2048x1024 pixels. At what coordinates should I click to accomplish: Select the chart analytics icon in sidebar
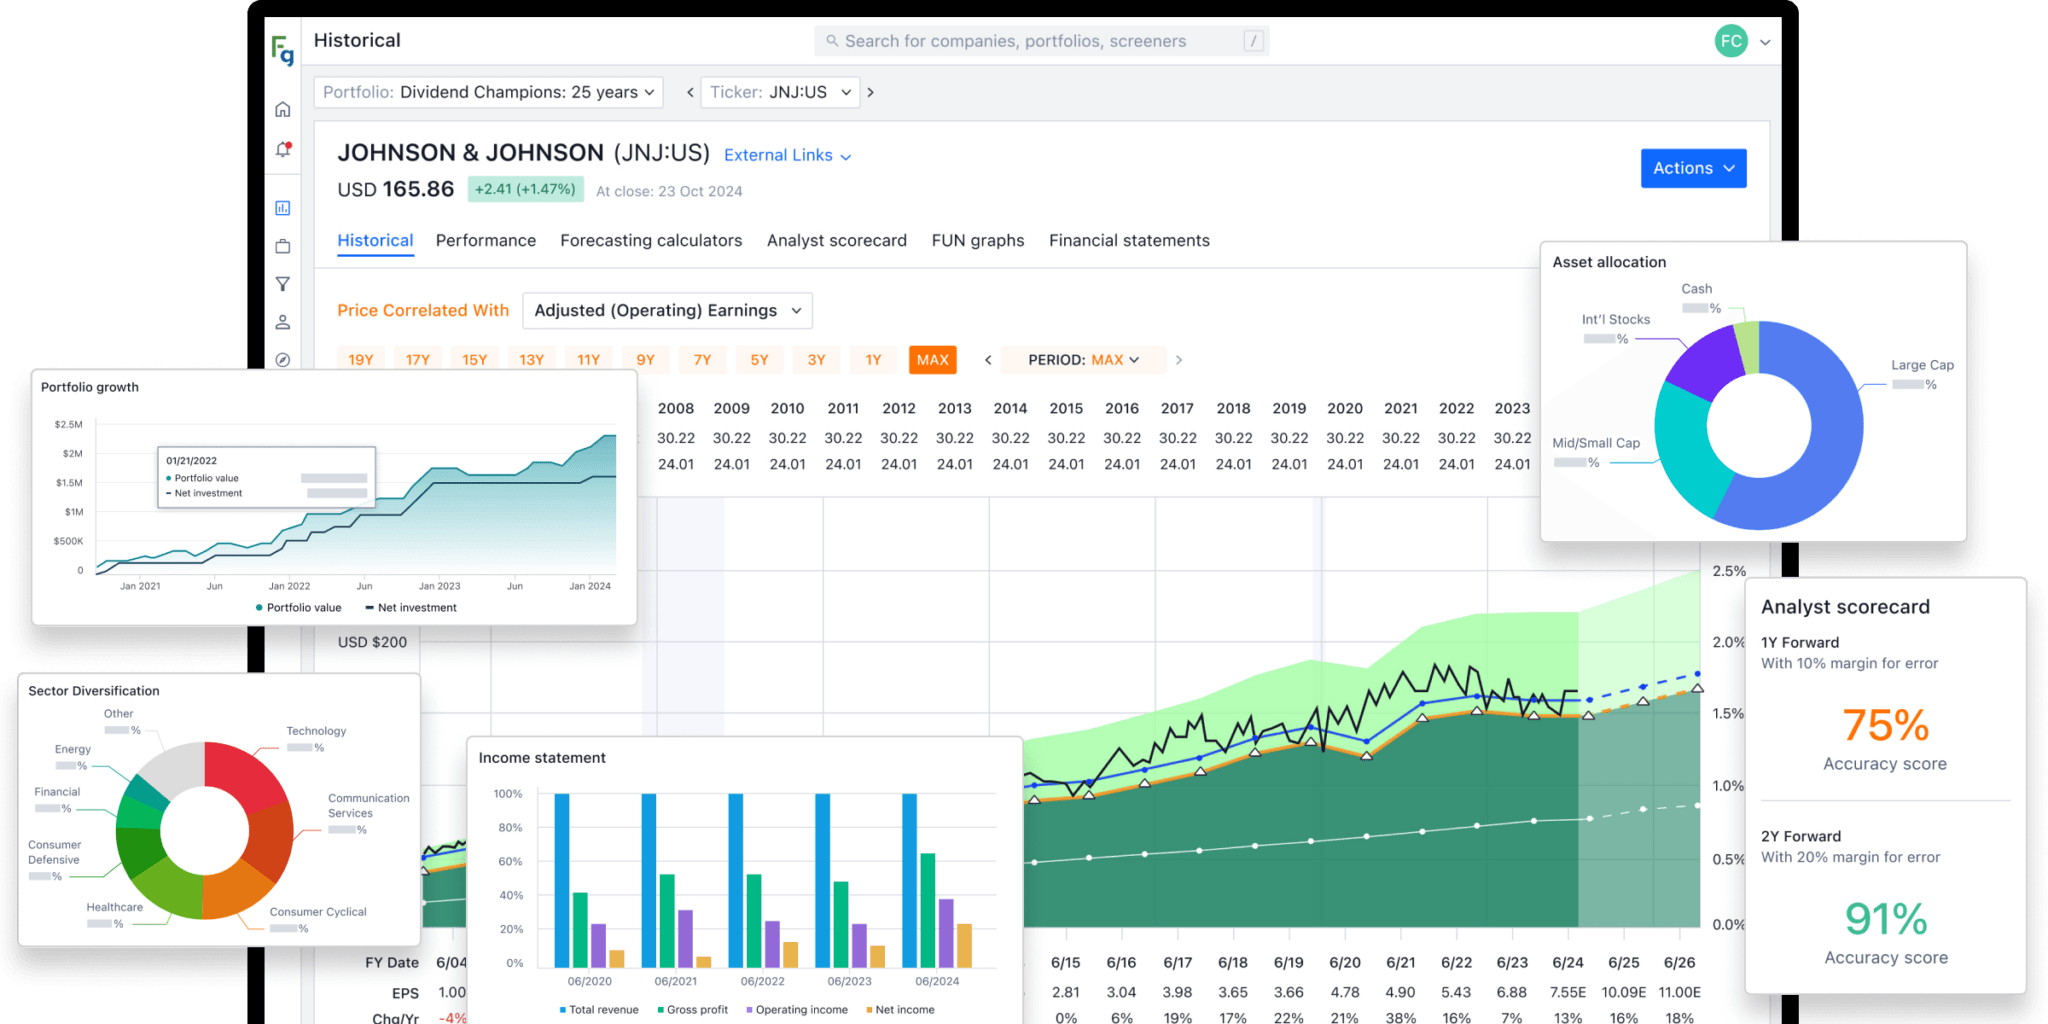pos(283,207)
